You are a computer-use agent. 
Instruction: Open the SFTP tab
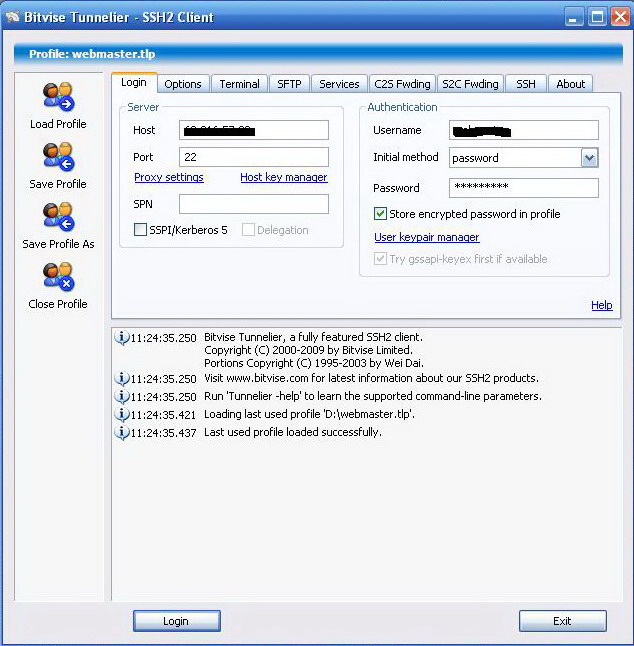pos(289,84)
